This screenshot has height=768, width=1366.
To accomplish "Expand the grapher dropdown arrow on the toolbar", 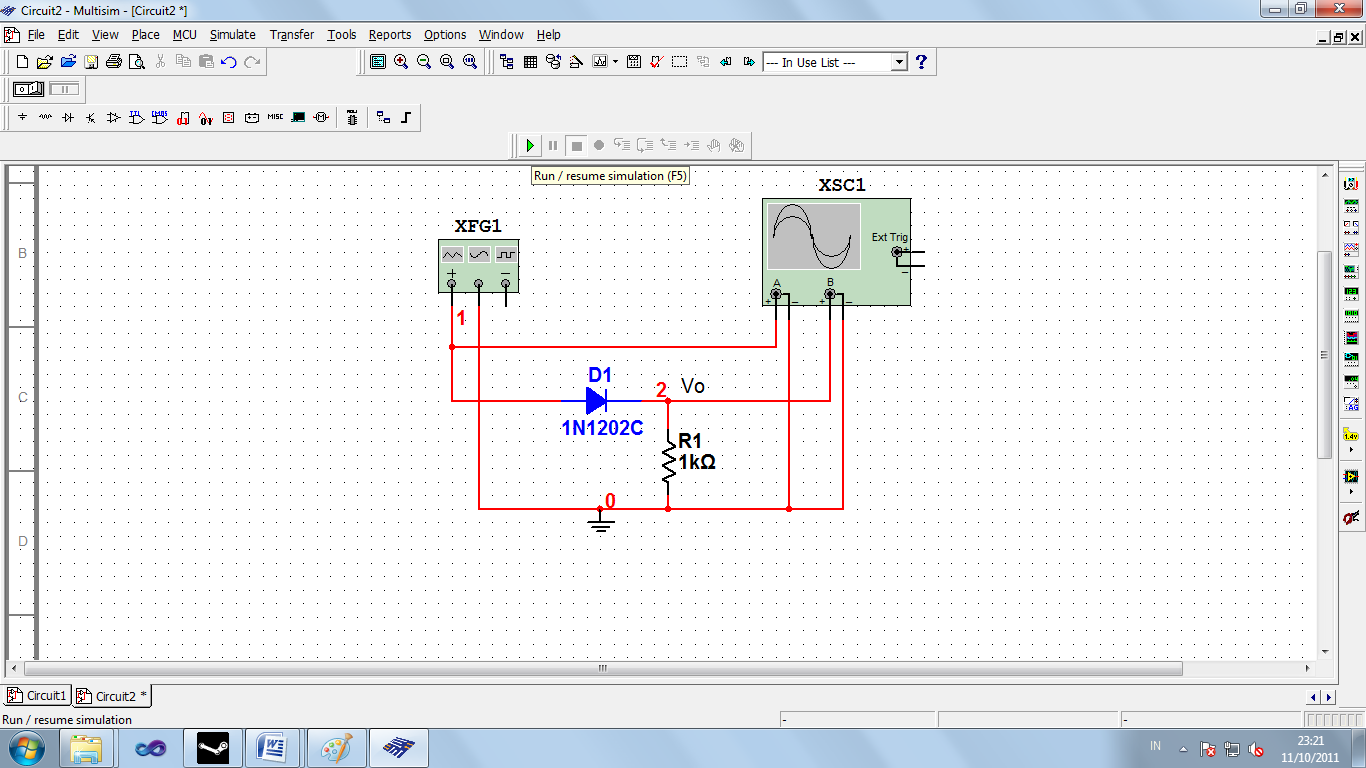I will click(x=615, y=62).
